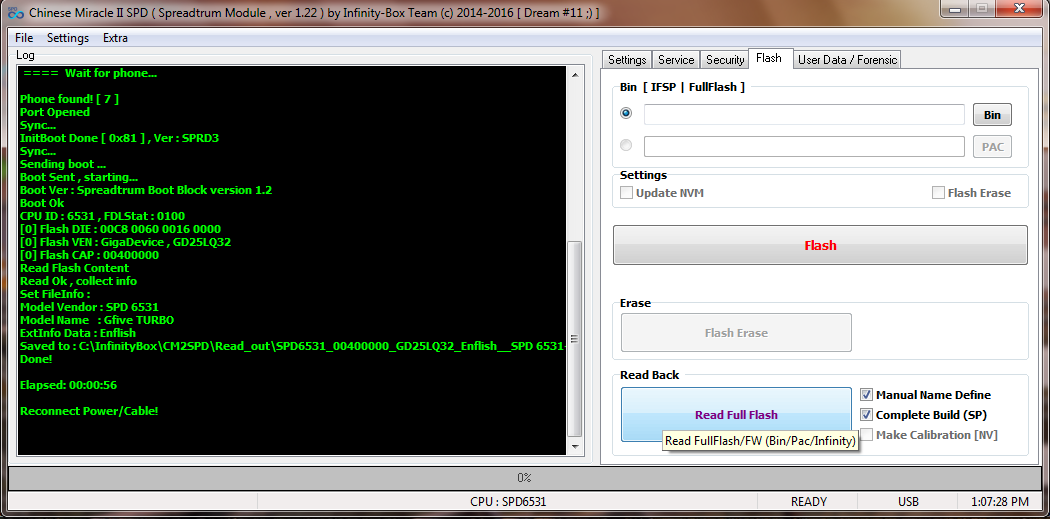Click the application icon in title bar
Viewport: 1050px width, 519px height.
point(15,13)
